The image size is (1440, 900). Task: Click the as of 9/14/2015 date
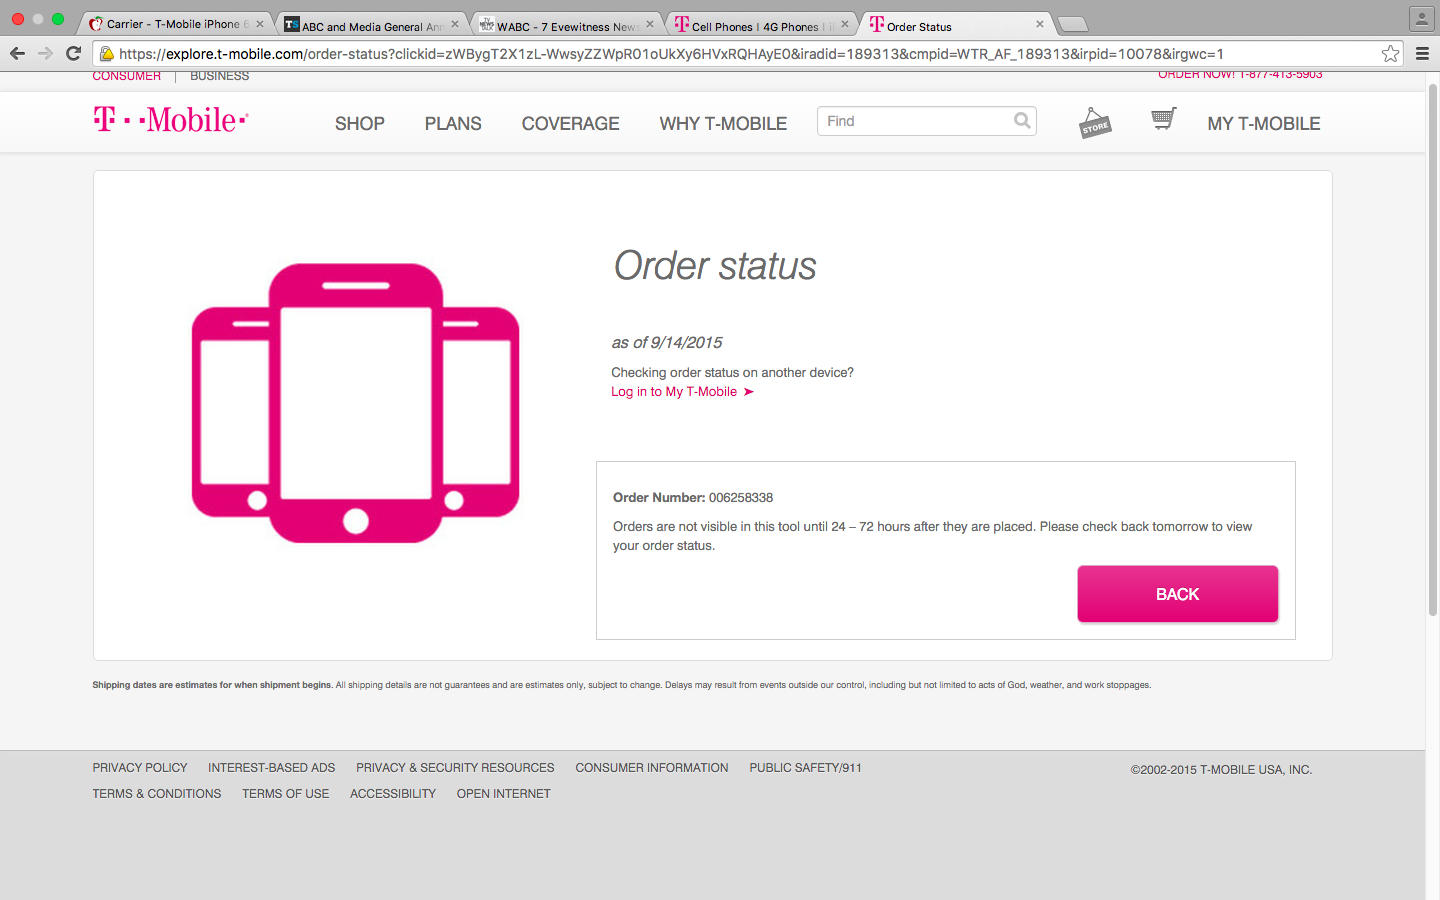coord(667,343)
